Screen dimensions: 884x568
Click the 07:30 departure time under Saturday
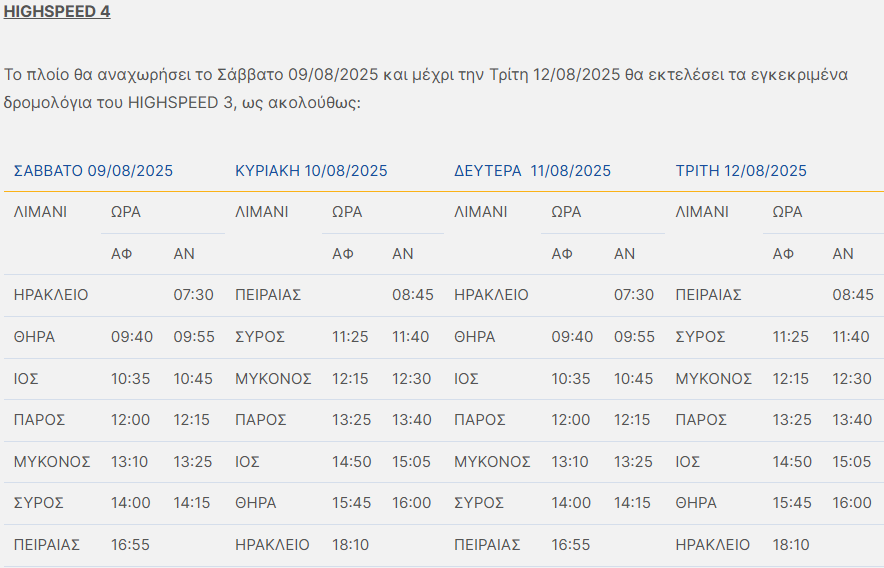pyautogui.click(x=194, y=295)
